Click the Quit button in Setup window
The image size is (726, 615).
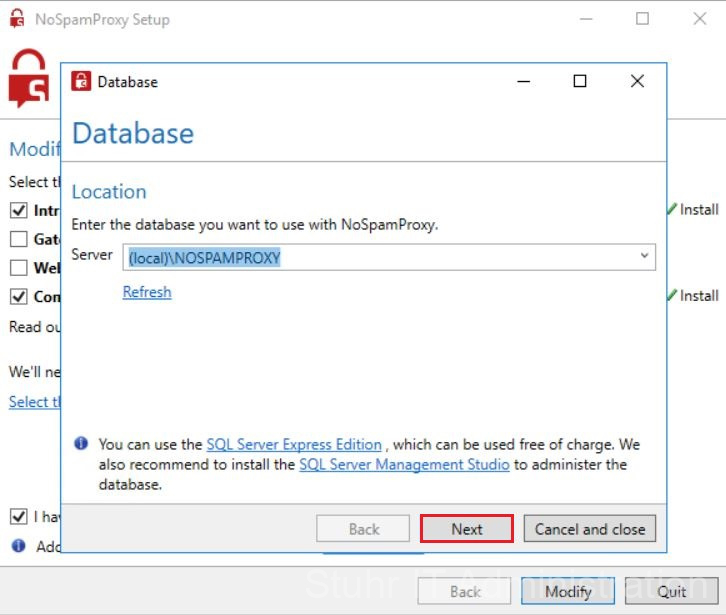point(672,591)
